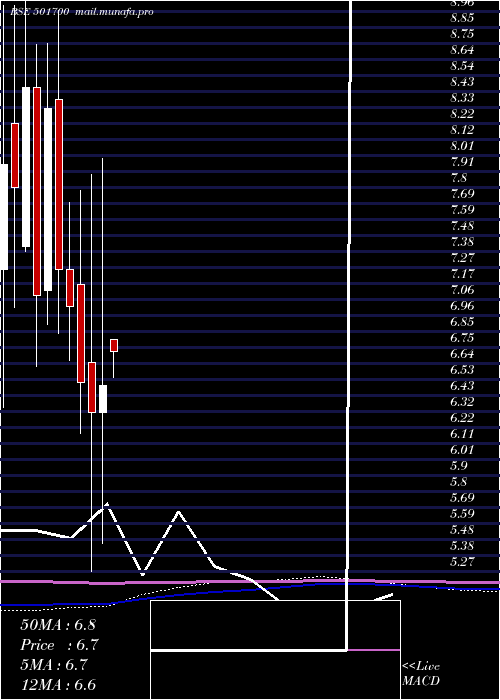Click the 5.59 price axis label
500x700 pixels.
462,513
